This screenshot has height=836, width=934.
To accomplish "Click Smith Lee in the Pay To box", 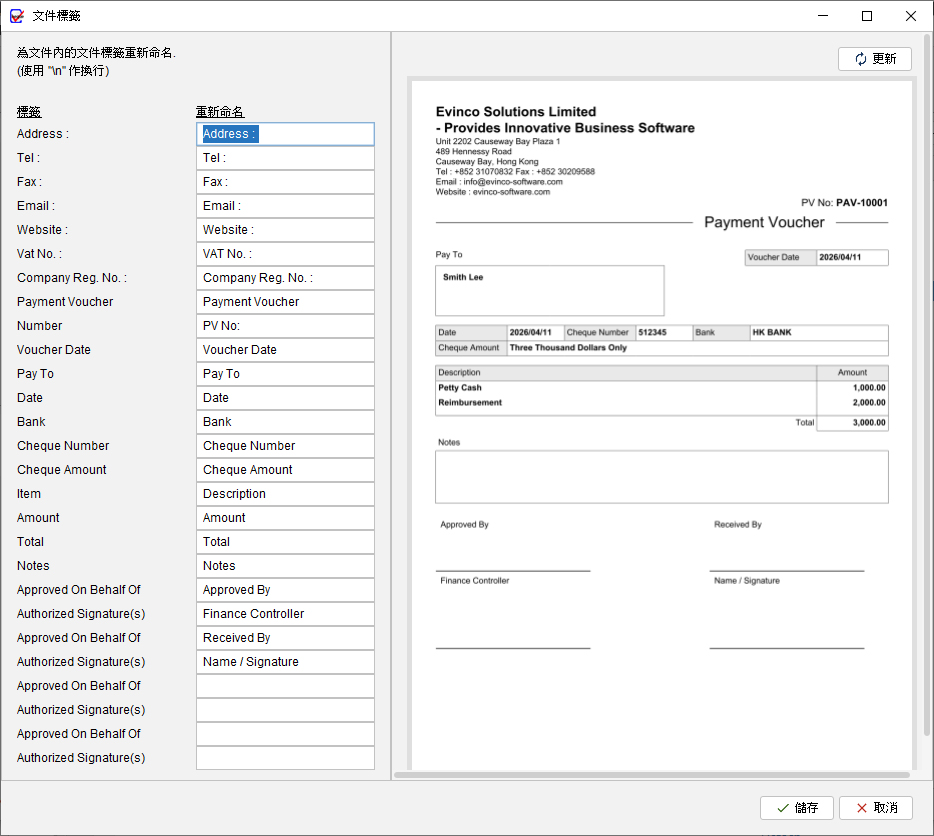I will pos(463,277).
